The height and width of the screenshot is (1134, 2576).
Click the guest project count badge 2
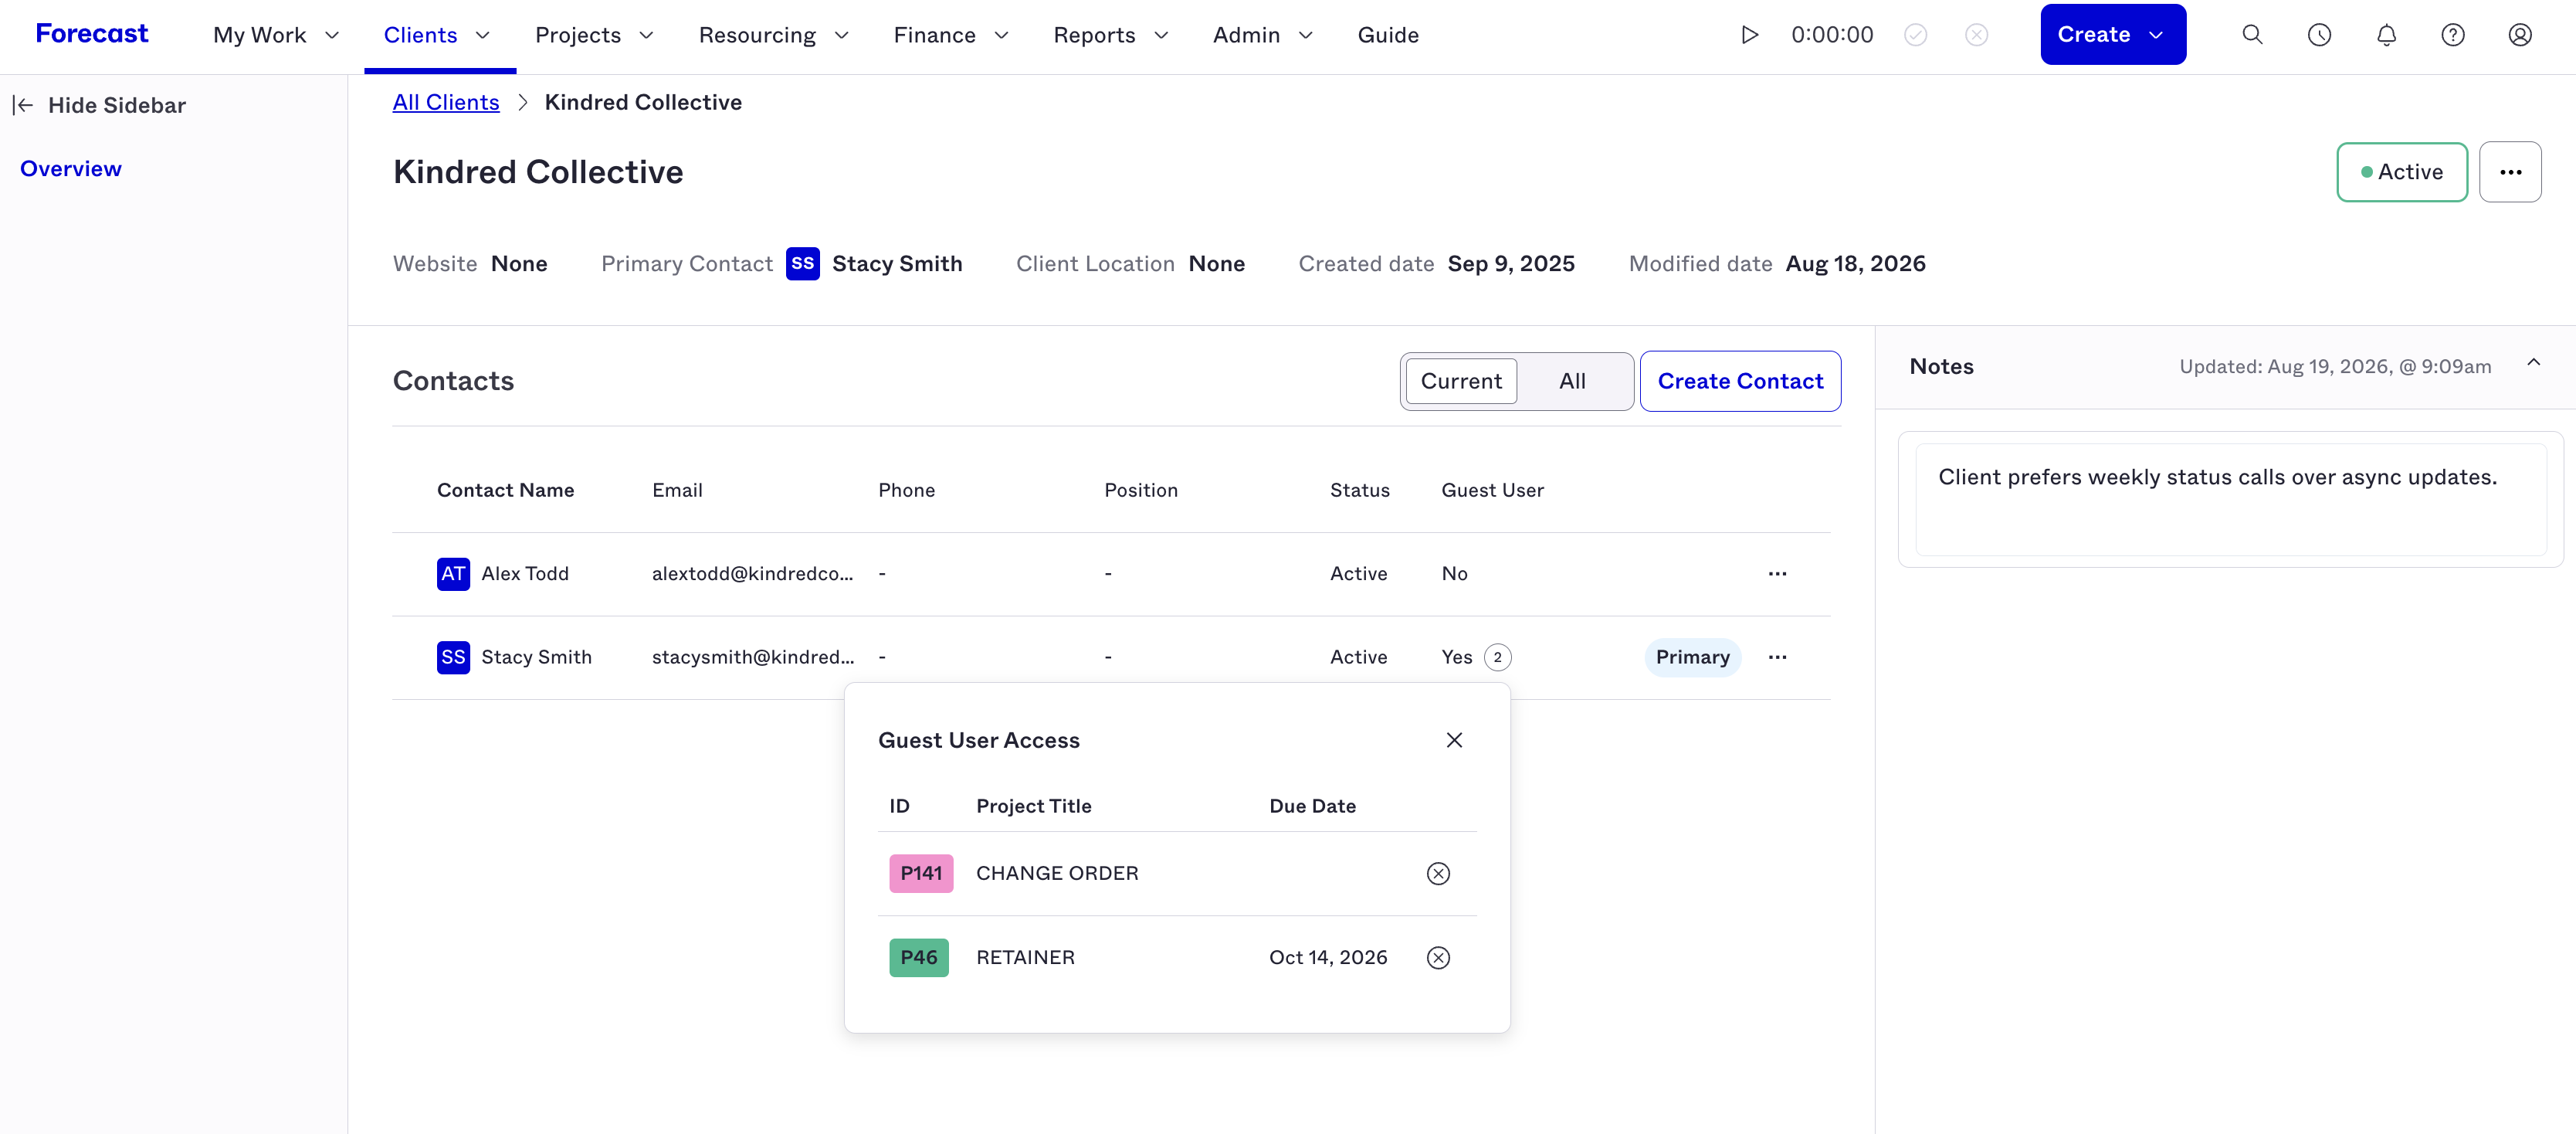[1497, 657]
